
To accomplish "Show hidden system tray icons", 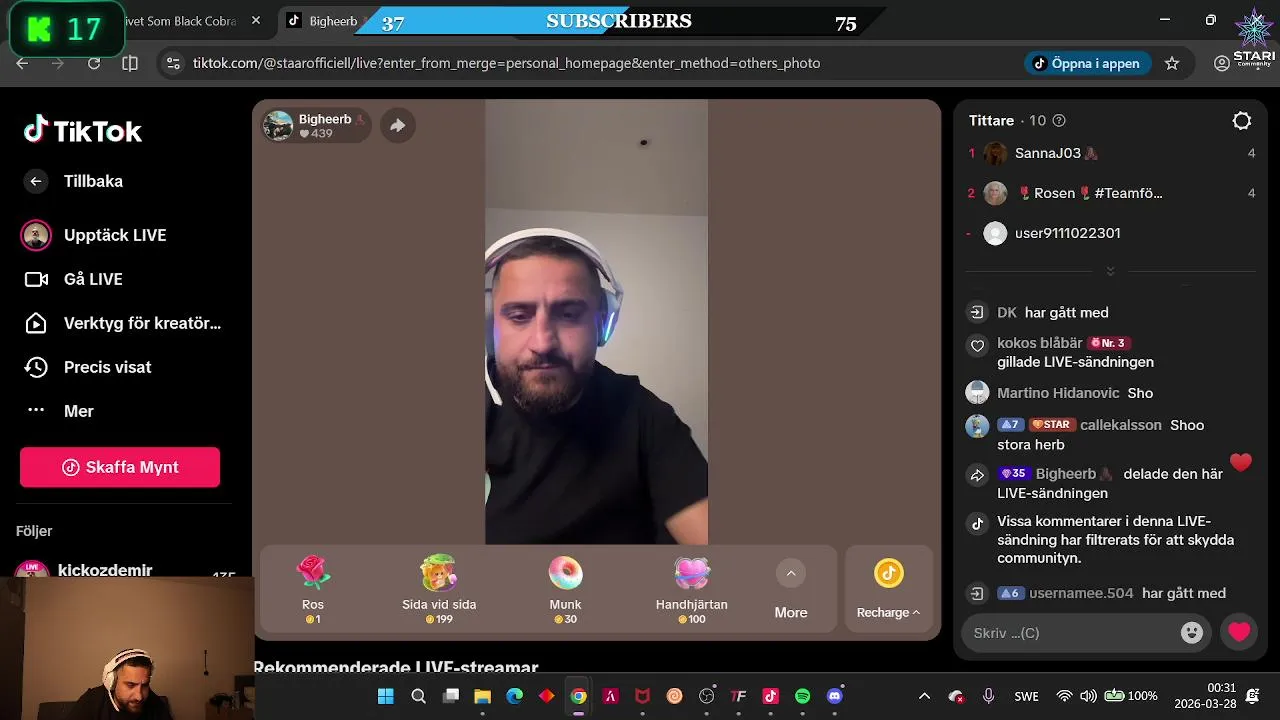I will tap(924, 696).
